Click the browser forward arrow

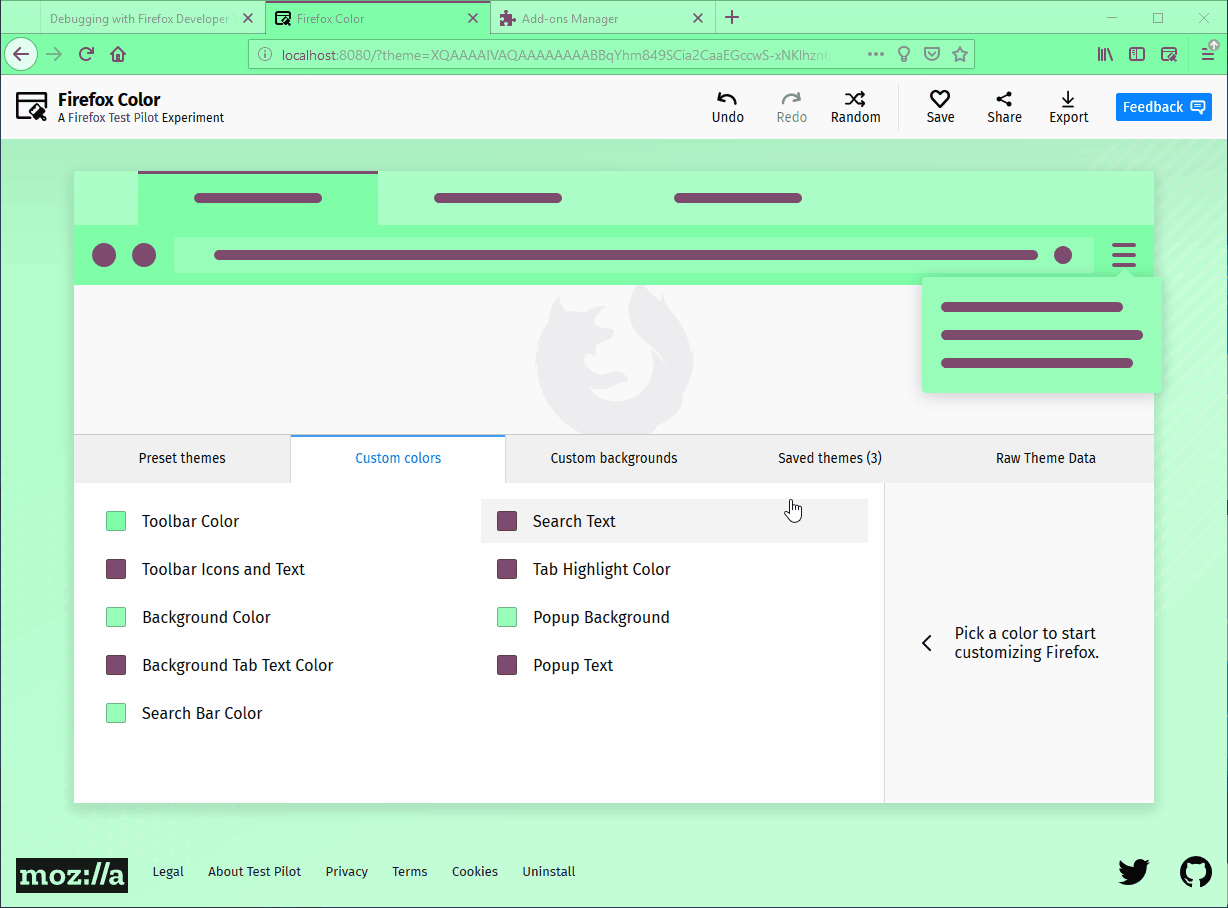54,54
